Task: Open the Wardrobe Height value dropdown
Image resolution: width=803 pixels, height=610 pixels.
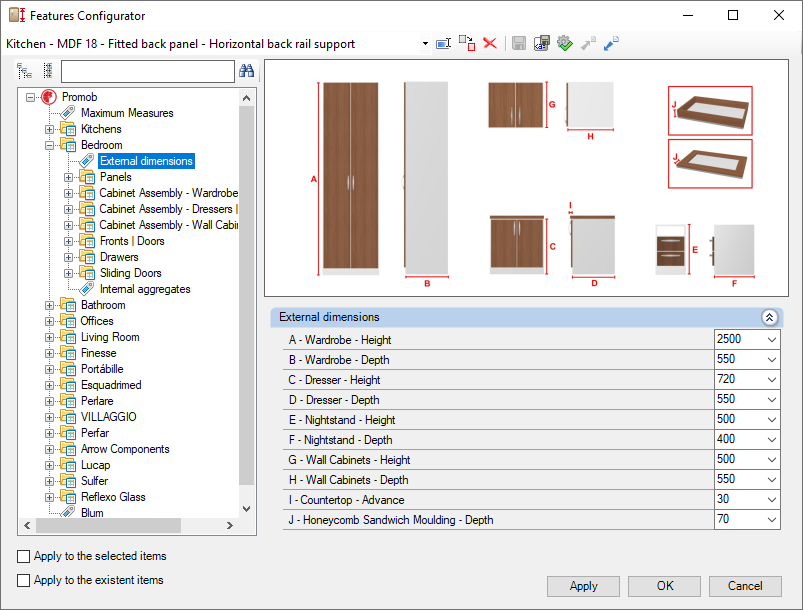Action: 772,340
